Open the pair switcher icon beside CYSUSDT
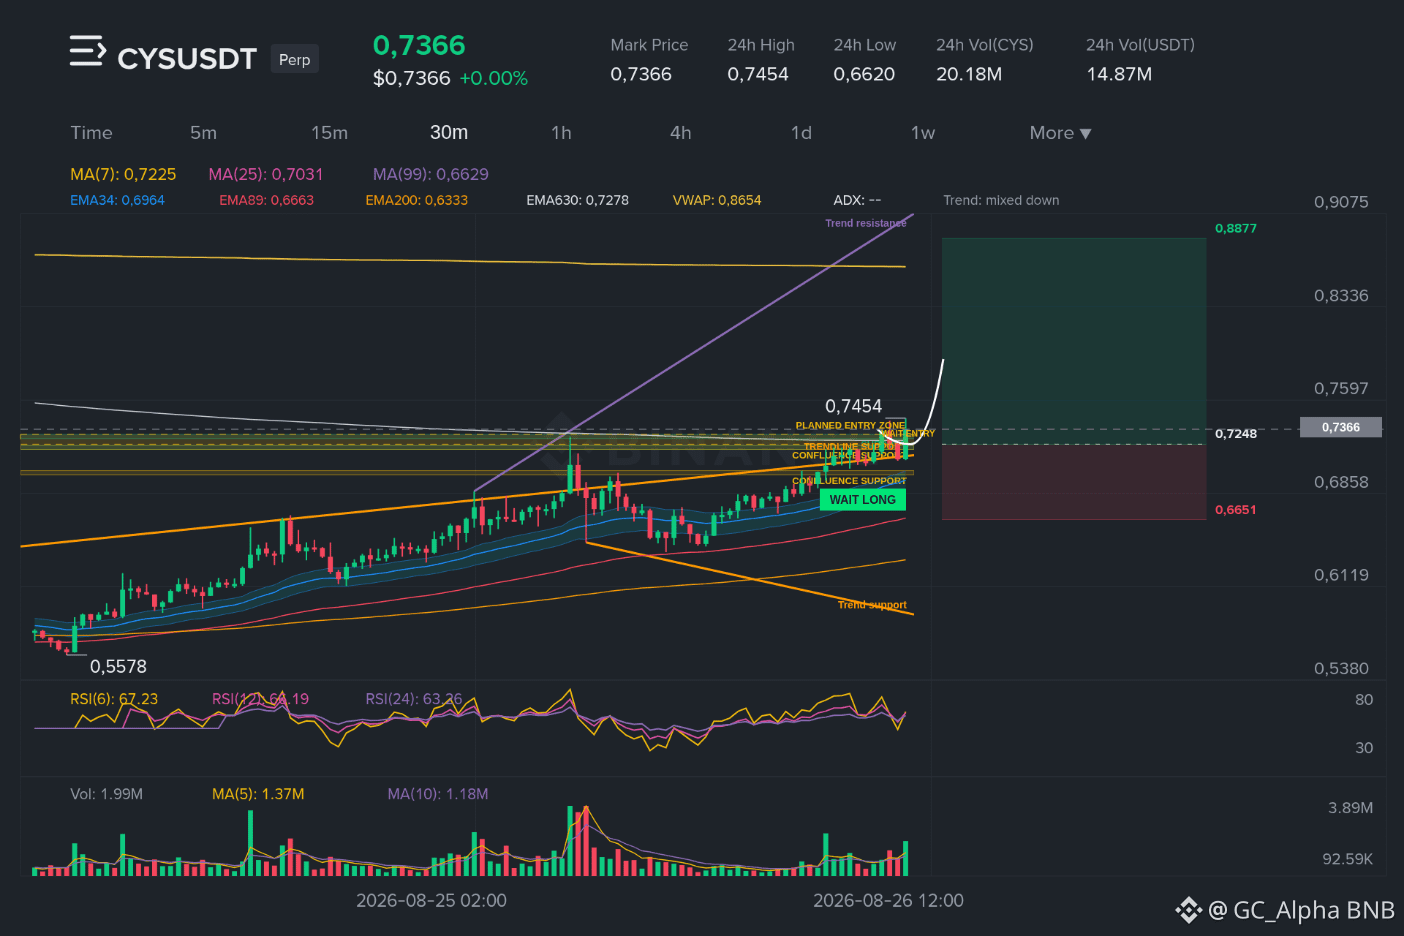 click(x=87, y=51)
